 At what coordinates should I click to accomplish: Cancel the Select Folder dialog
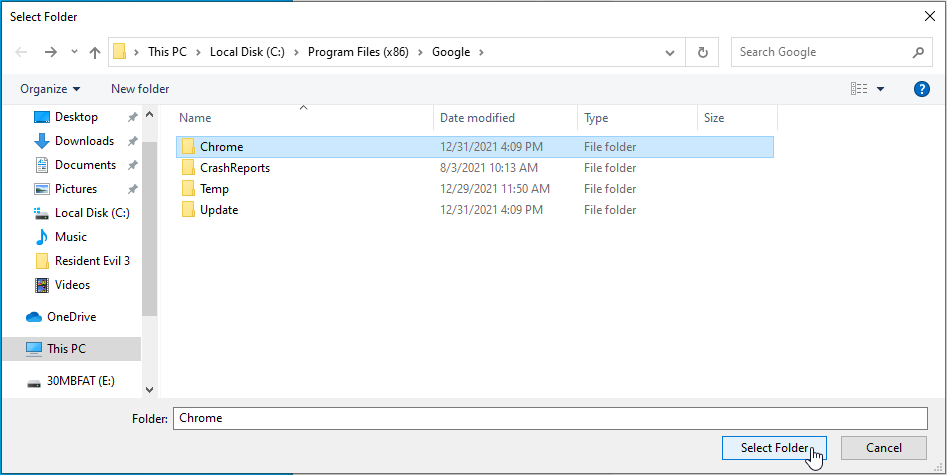(x=884, y=448)
